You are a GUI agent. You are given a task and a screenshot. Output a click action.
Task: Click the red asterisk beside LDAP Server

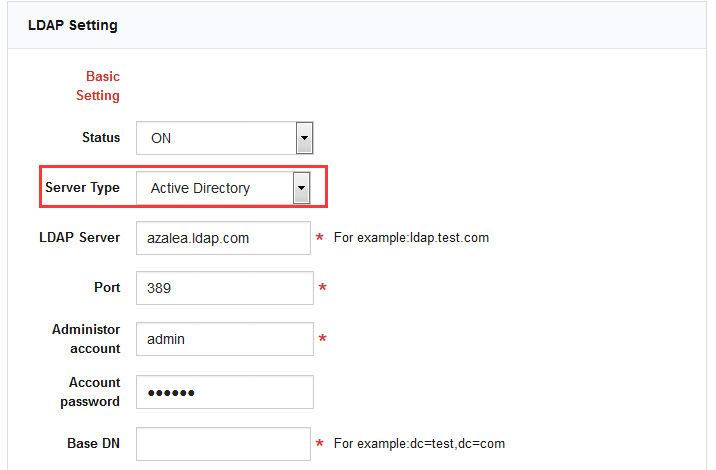click(x=320, y=239)
